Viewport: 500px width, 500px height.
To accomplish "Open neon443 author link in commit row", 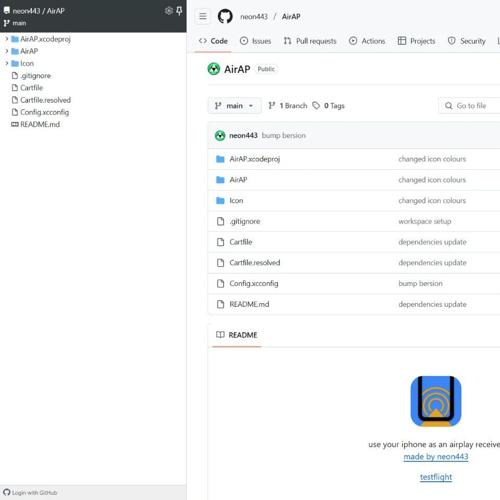I will pyautogui.click(x=243, y=135).
